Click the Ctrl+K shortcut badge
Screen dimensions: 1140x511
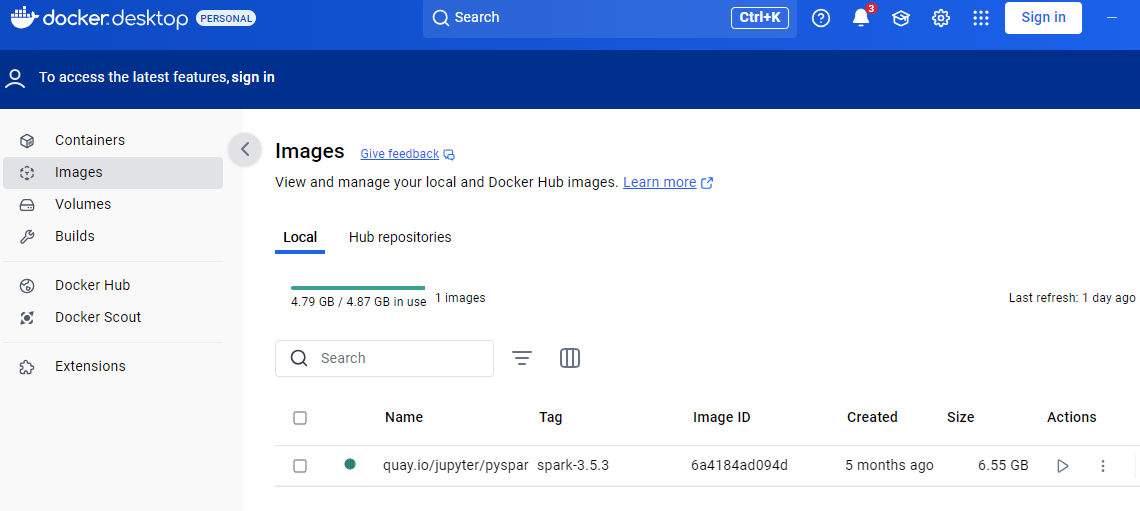[760, 17]
